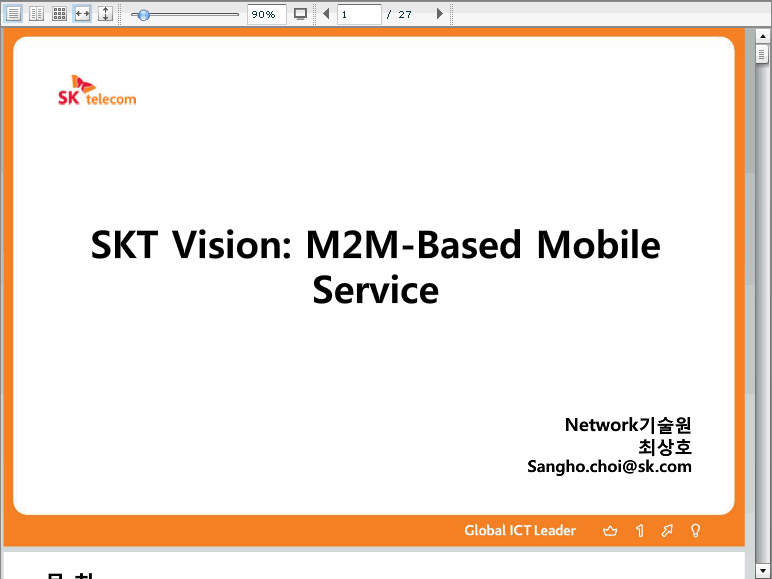Click the scrollbar up arrow
This screenshot has width=772, height=579.
(x=762, y=36)
